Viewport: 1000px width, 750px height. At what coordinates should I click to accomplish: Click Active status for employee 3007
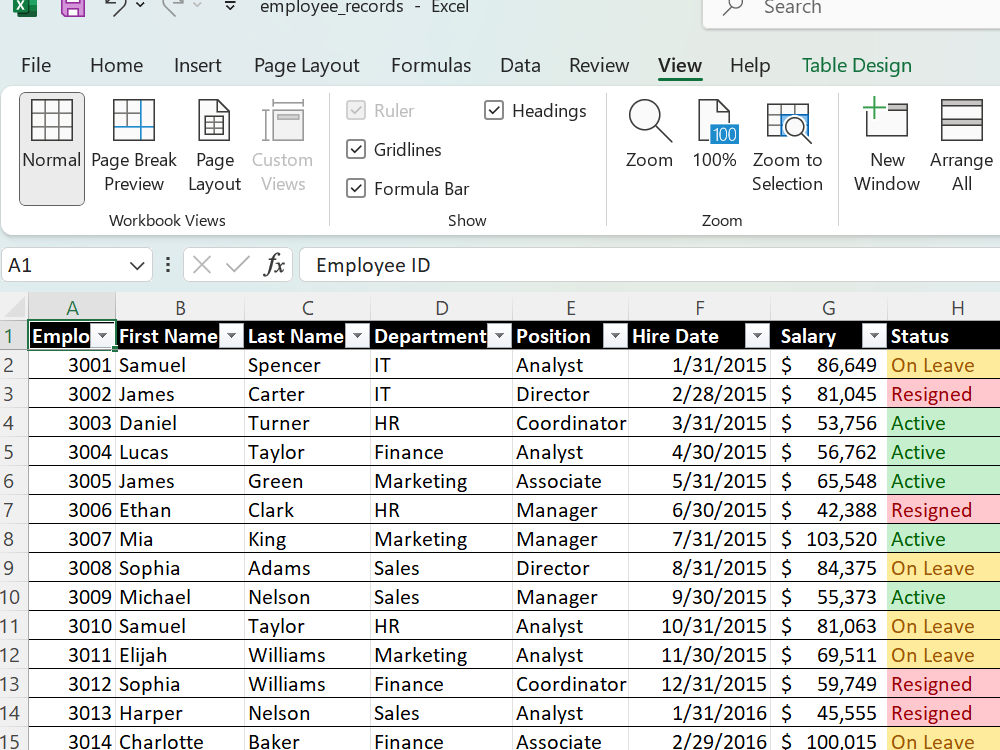(943, 539)
